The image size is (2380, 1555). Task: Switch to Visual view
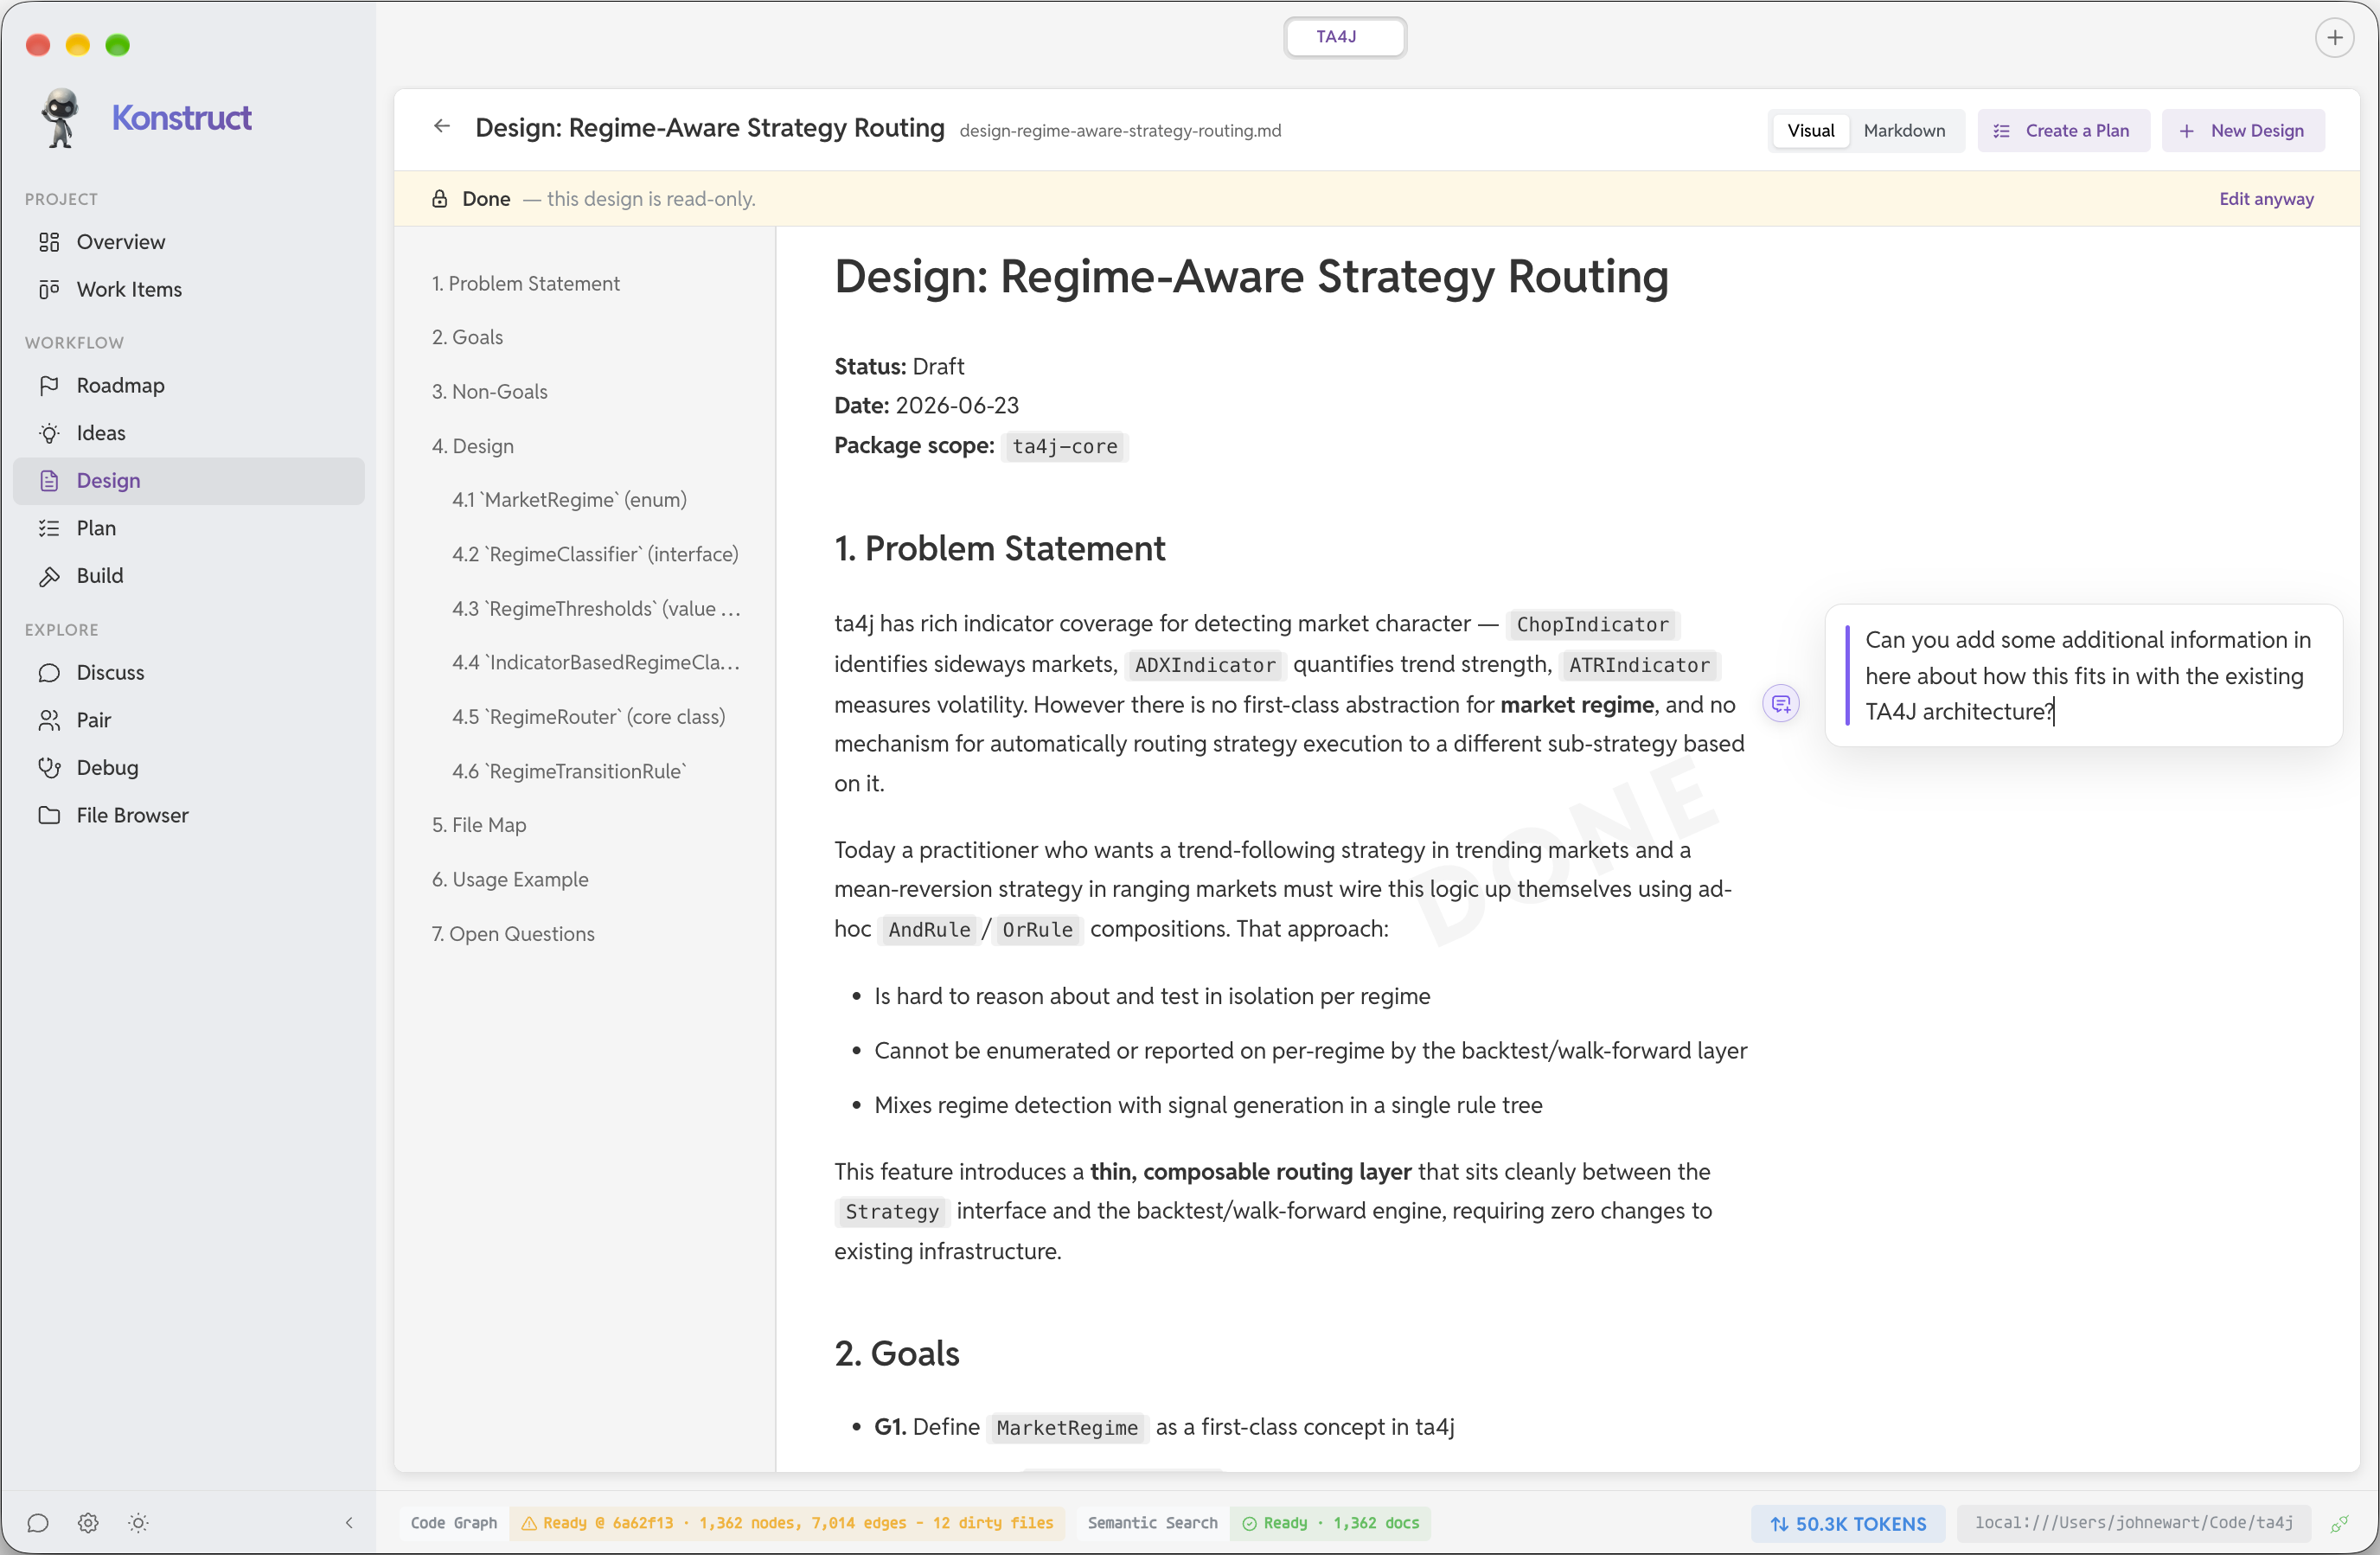coord(1810,130)
